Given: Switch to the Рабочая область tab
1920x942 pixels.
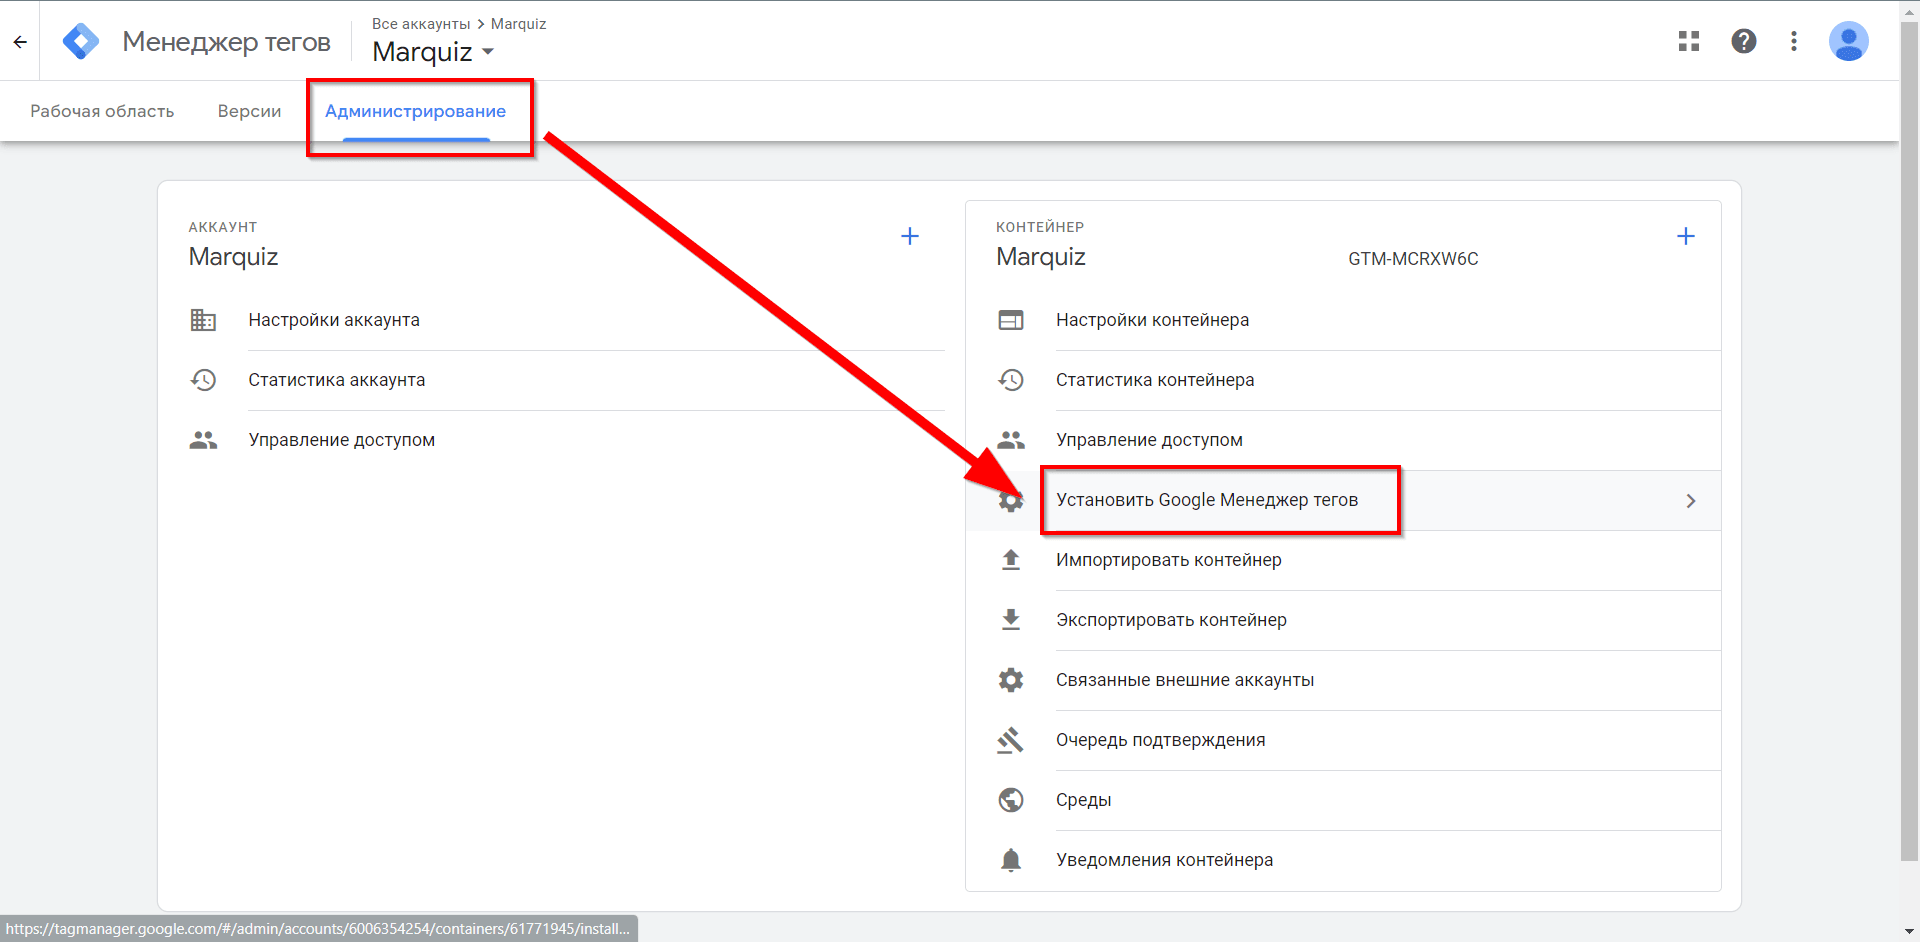Looking at the screenshot, I should pos(102,111).
